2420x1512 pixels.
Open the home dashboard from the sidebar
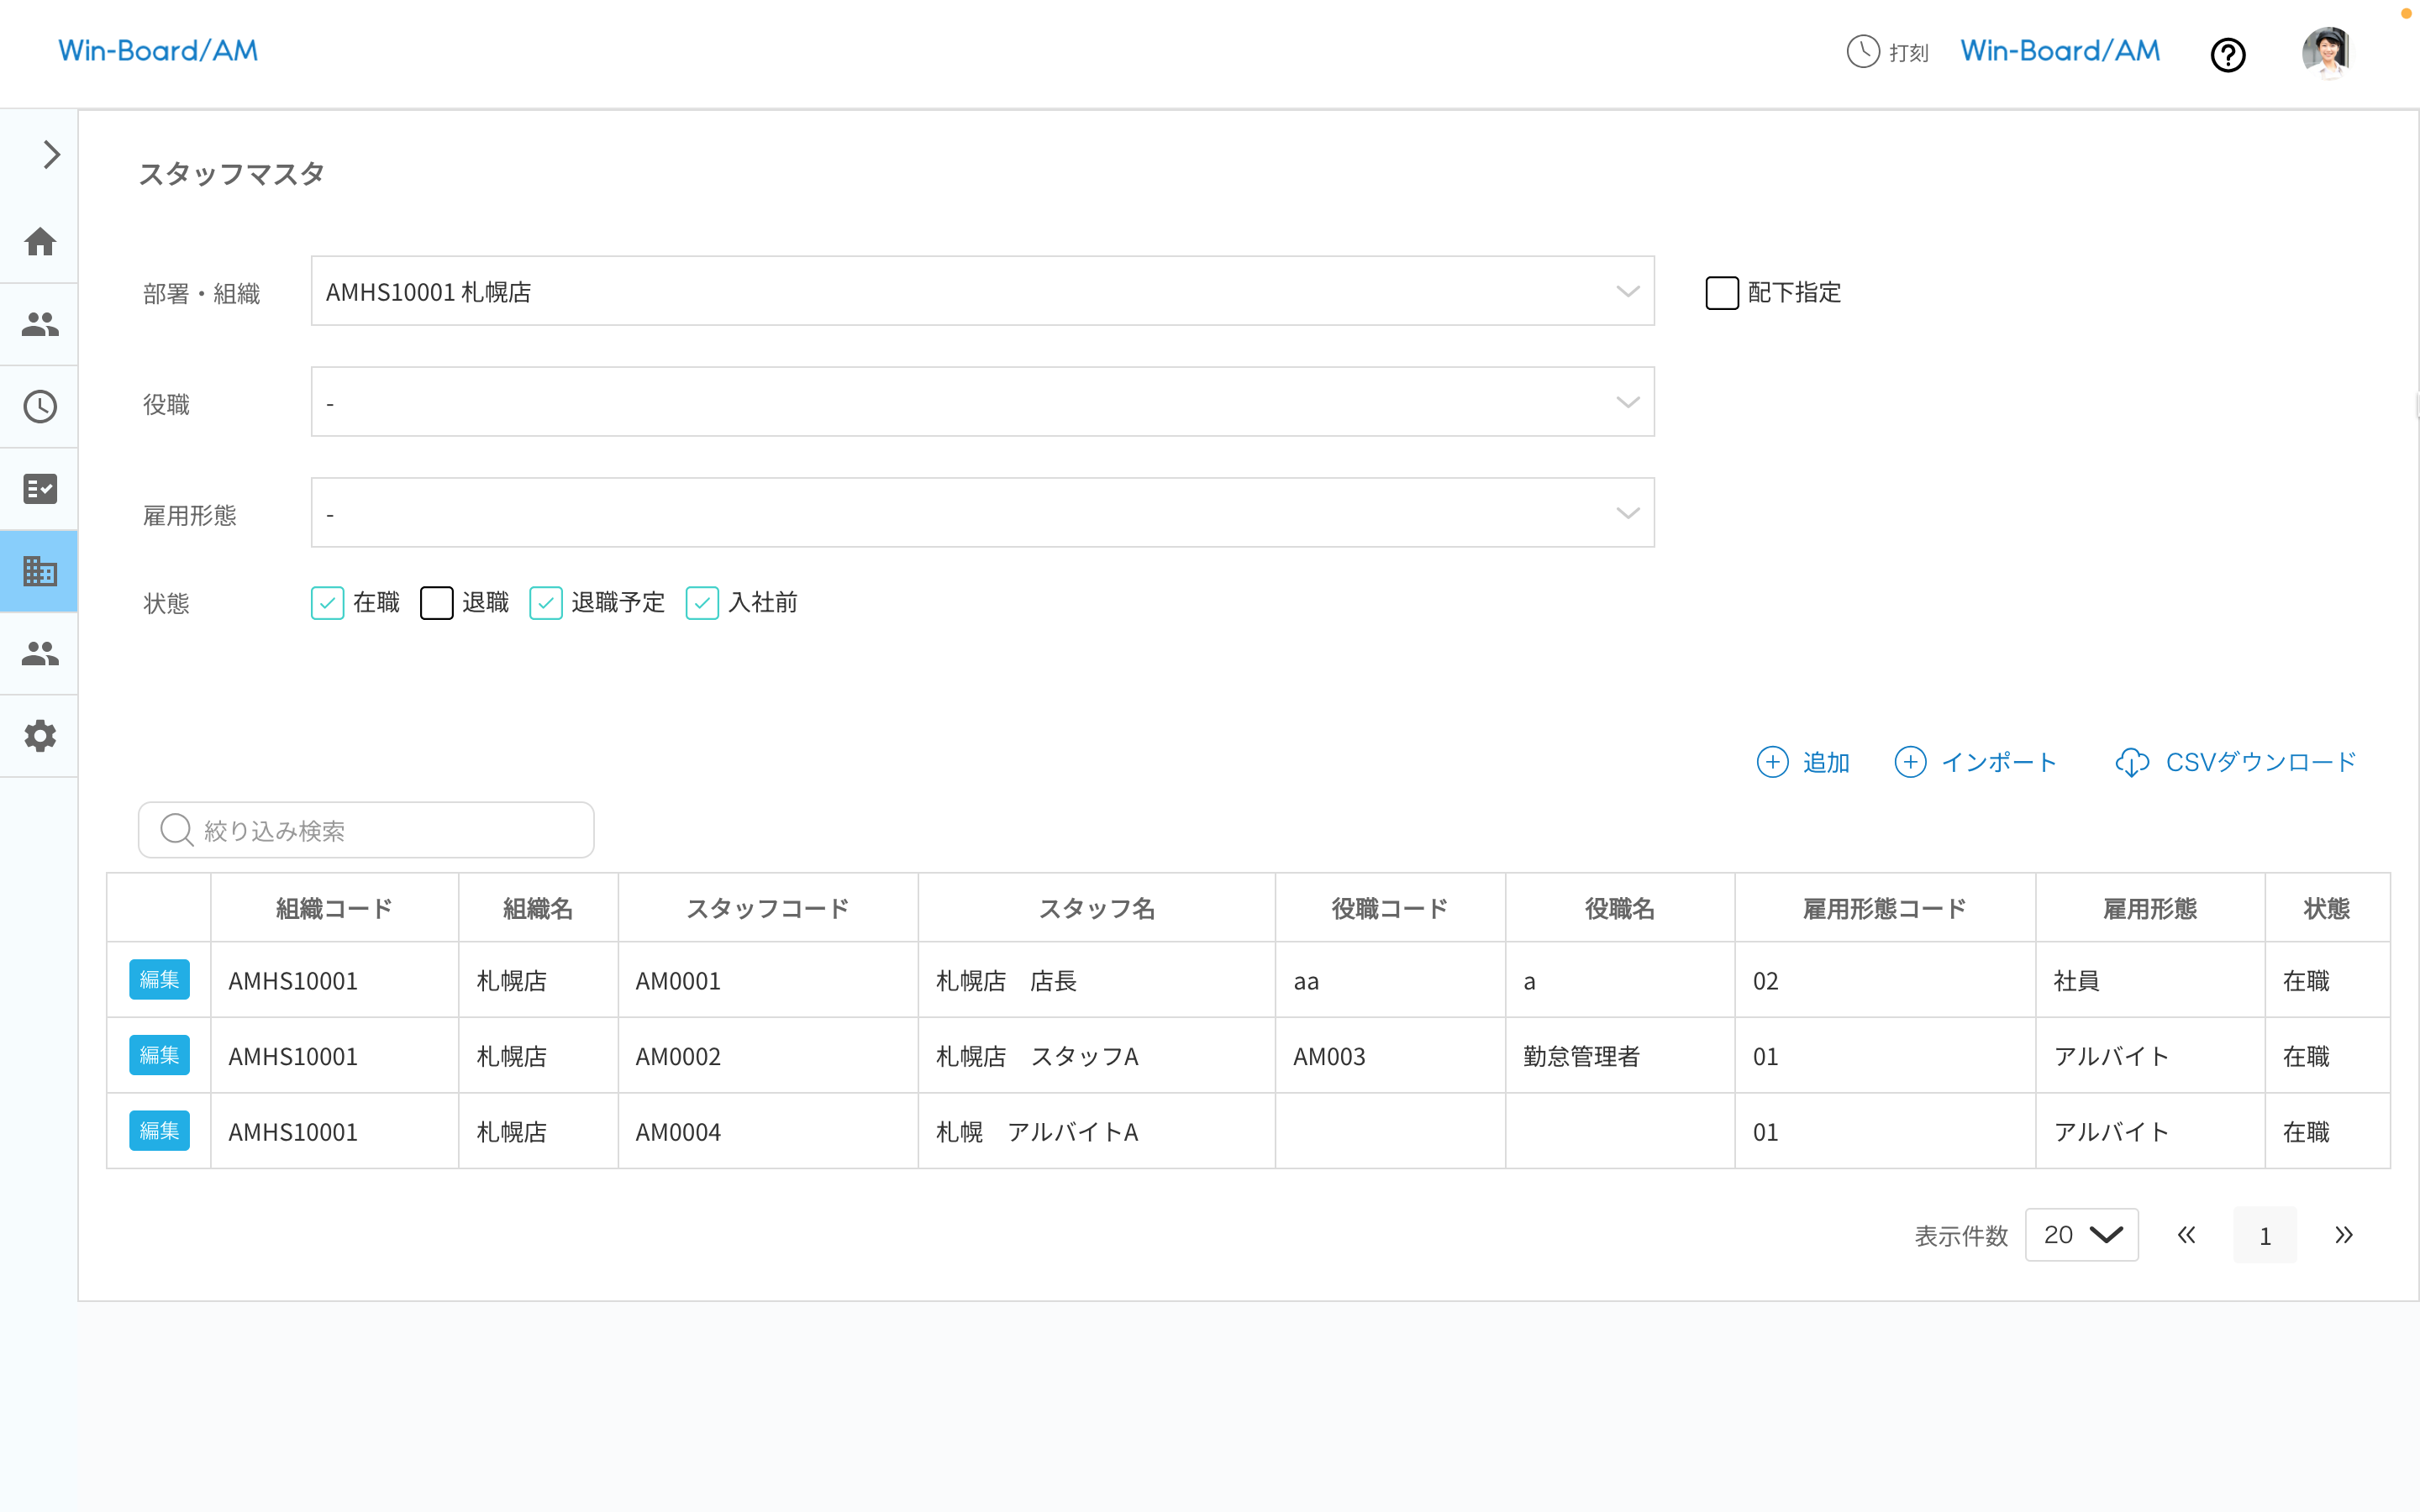40,241
